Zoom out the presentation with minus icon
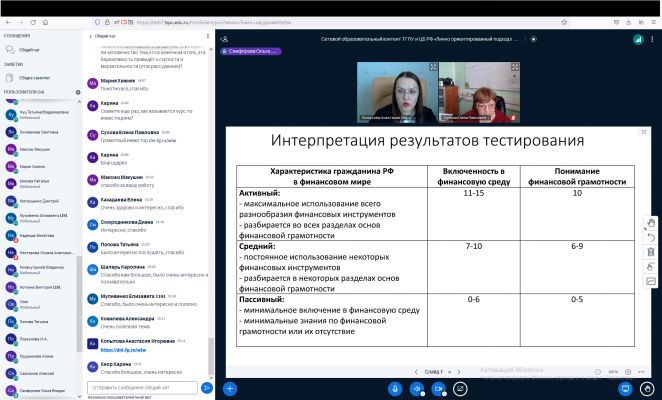Viewport: 662px width, 400px height. [598, 372]
